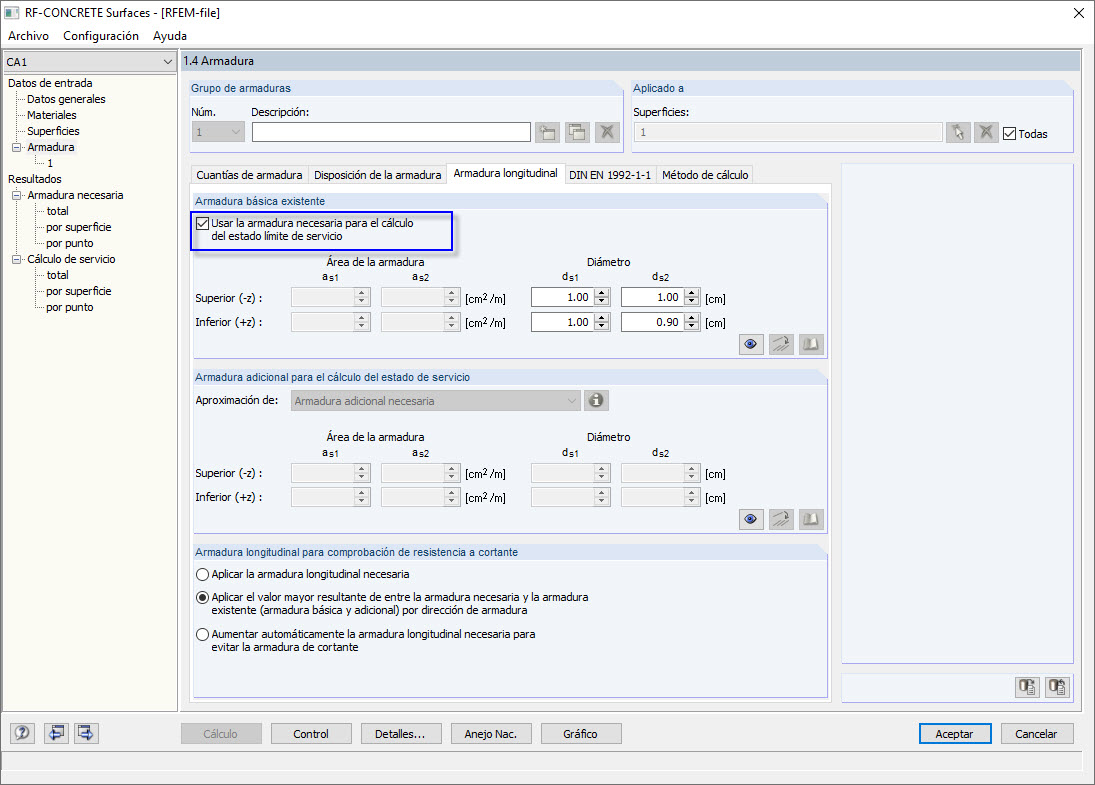Select Datos generales tree item

click(x=66, y=99)
